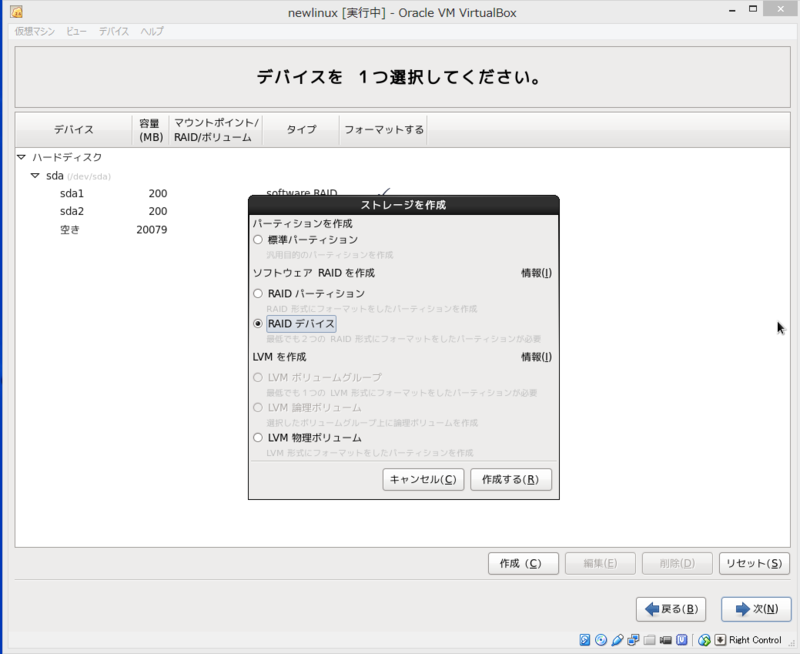Click the ストレージを作成 dialog title bar
Screen dimensions: 800x654
(404, 205)
